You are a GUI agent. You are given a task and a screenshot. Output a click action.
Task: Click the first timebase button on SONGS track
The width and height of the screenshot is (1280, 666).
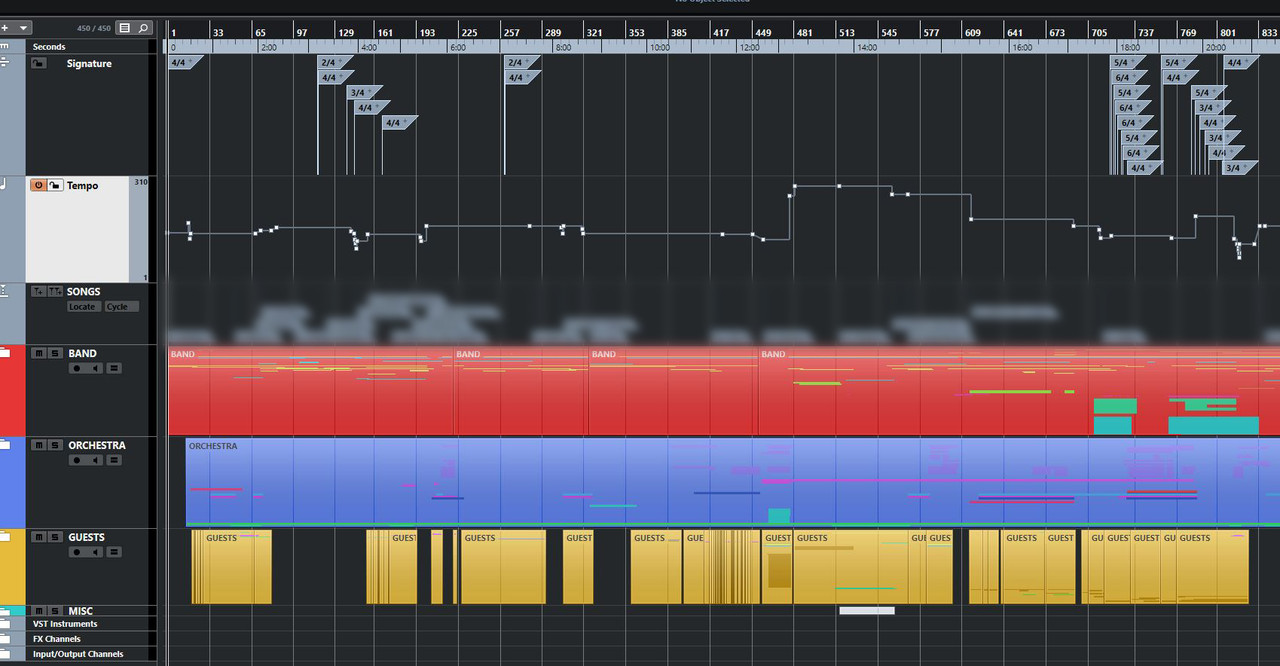click(39, 291)
